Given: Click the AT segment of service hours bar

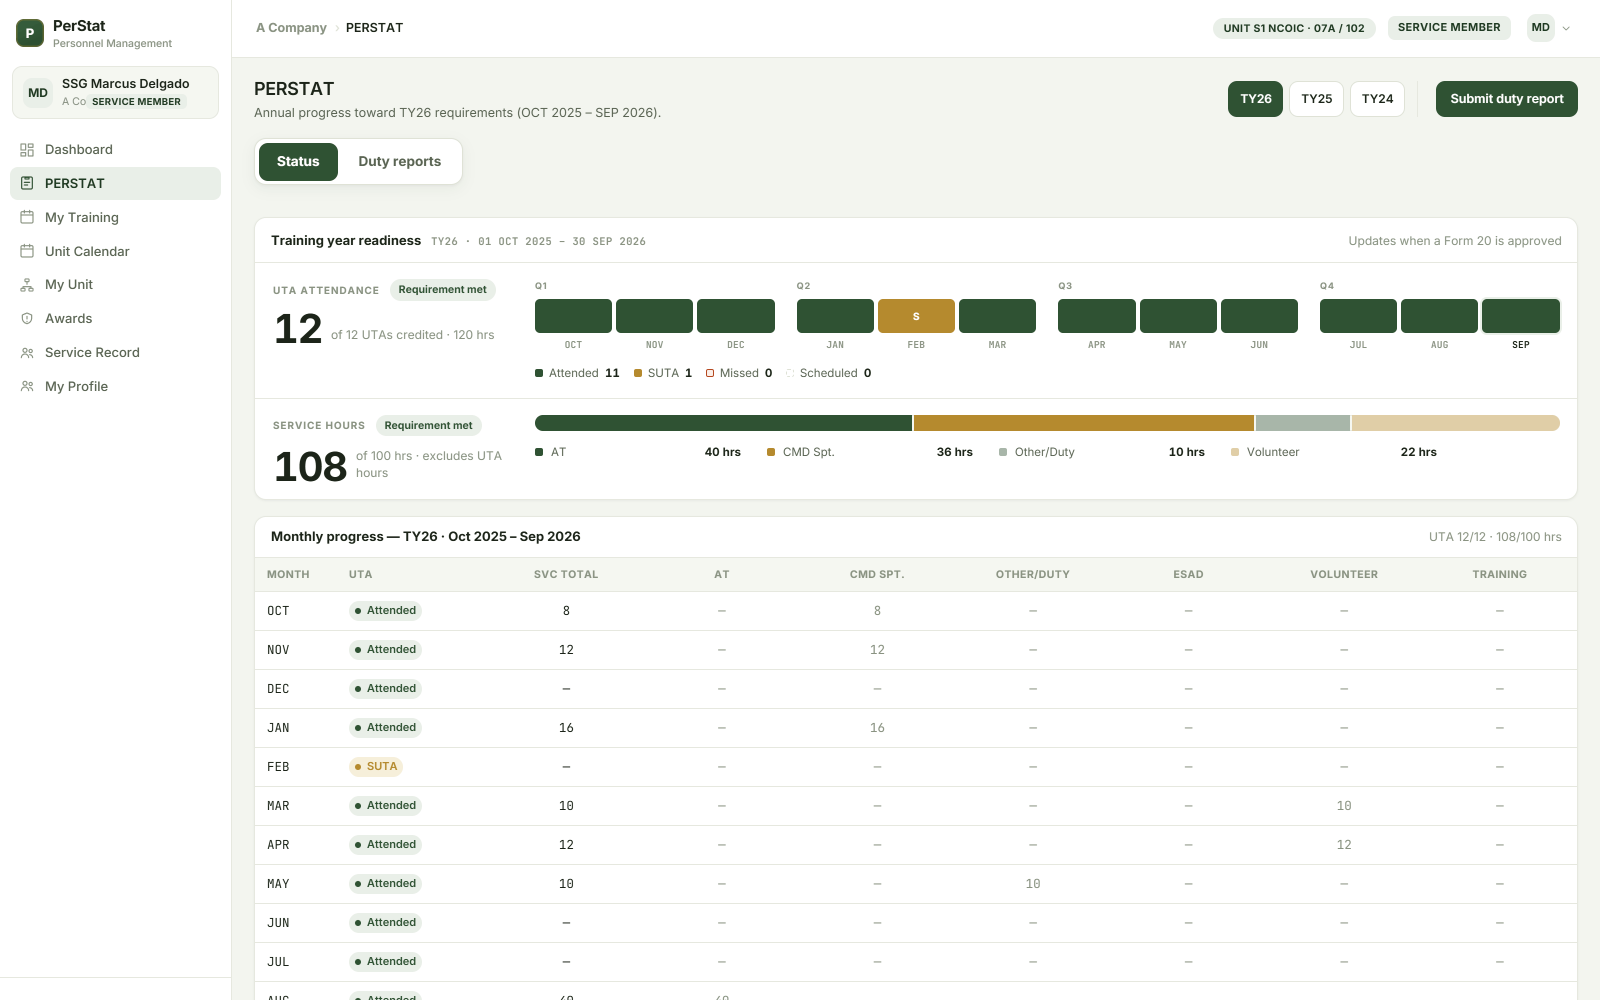Looking at the screenshot, I should point(723,423).
